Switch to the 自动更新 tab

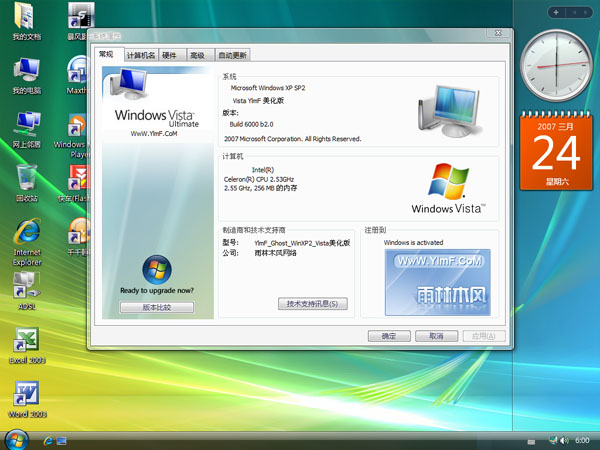232,55
